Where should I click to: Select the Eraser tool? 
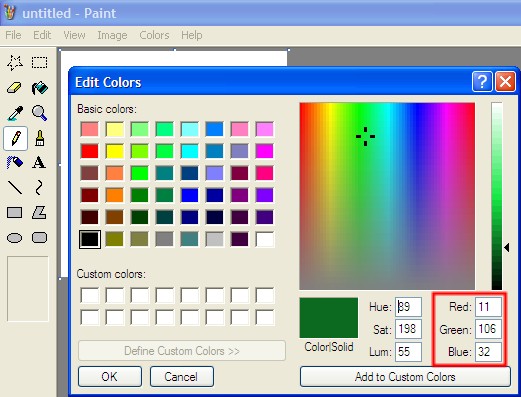tap(15, 88)
